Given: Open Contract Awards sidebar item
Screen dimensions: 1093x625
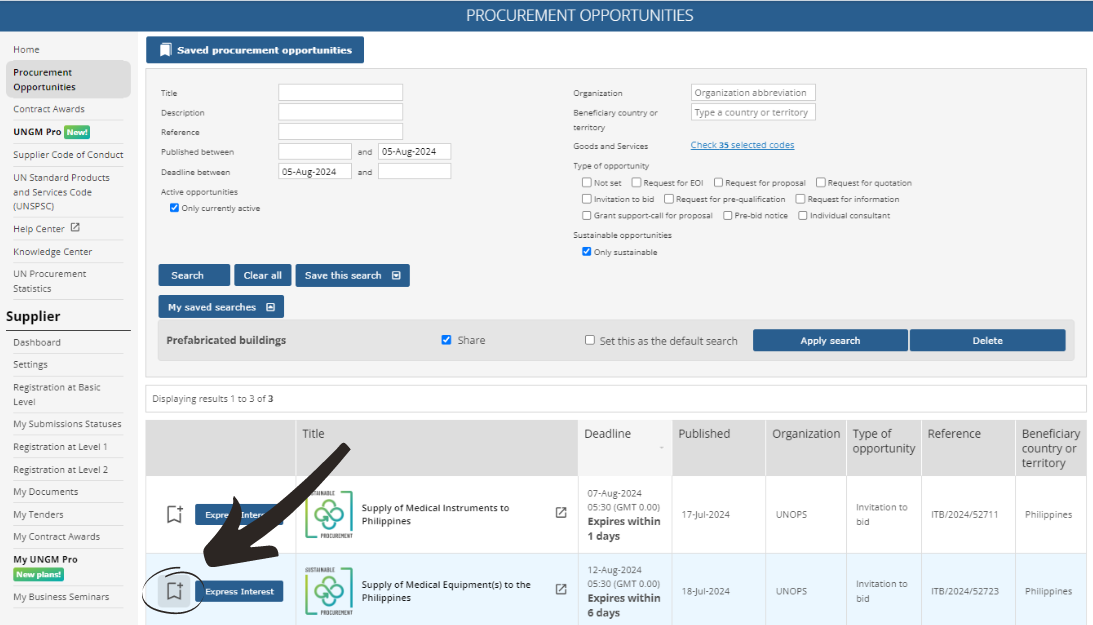Looking at the screenshot, I should tap(49, 109).
